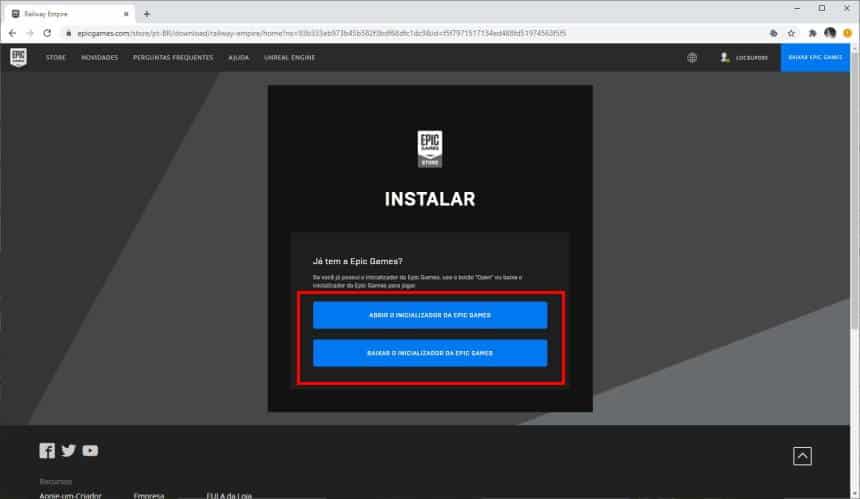Viewport: 860px width, 499px height.
Task: Click the Epic Games logo in navbar
Action: (19, 57)
